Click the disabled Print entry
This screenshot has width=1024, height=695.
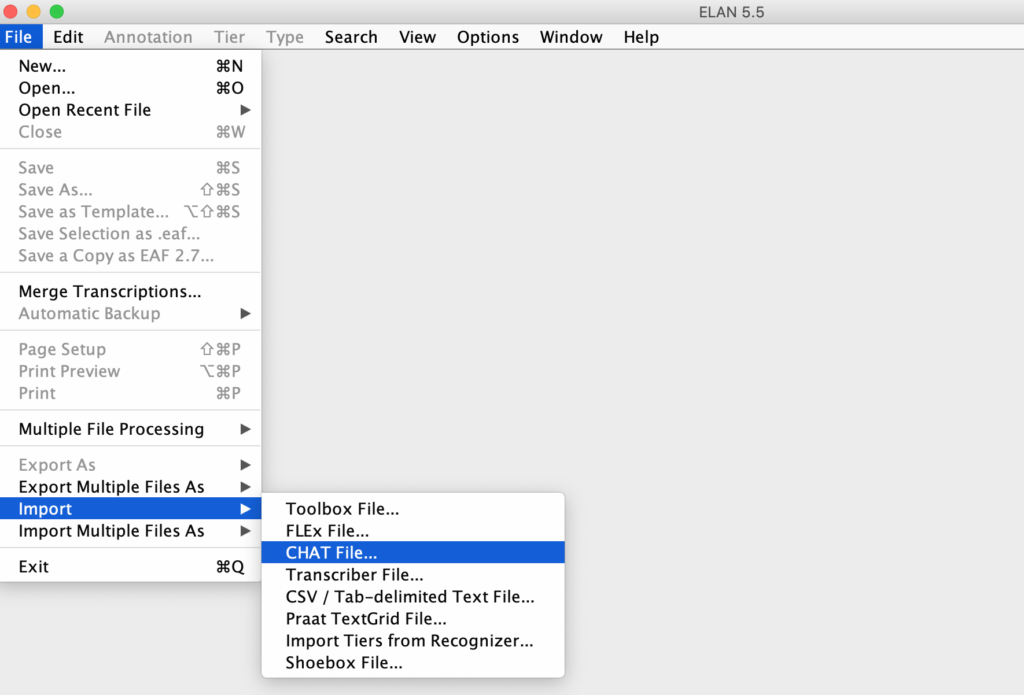(131, 393)
